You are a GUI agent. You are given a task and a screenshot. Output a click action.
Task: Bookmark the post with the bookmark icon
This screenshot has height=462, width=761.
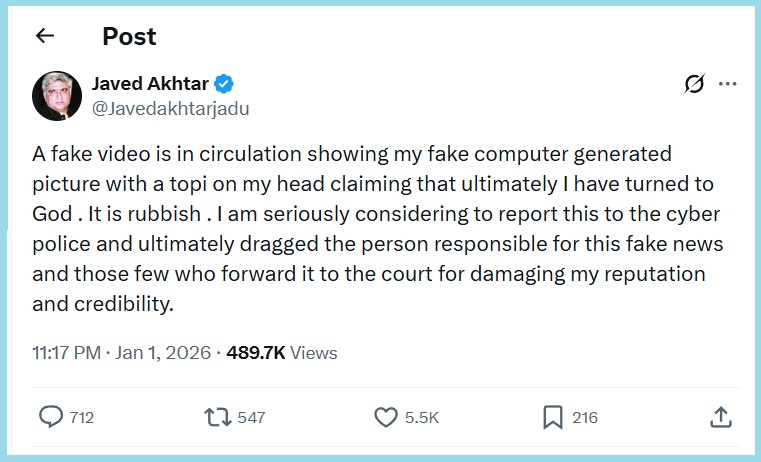(552, 417)
